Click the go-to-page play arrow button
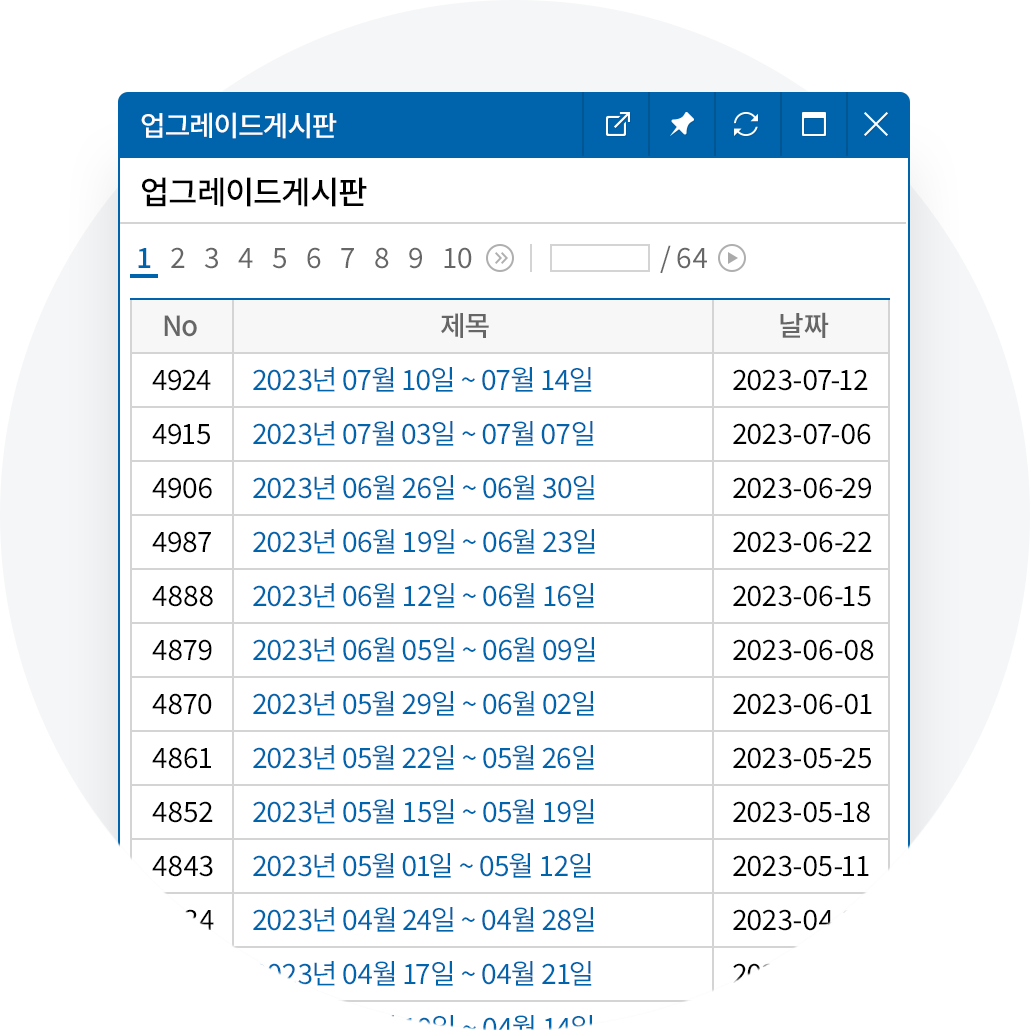 pos(732,259)
